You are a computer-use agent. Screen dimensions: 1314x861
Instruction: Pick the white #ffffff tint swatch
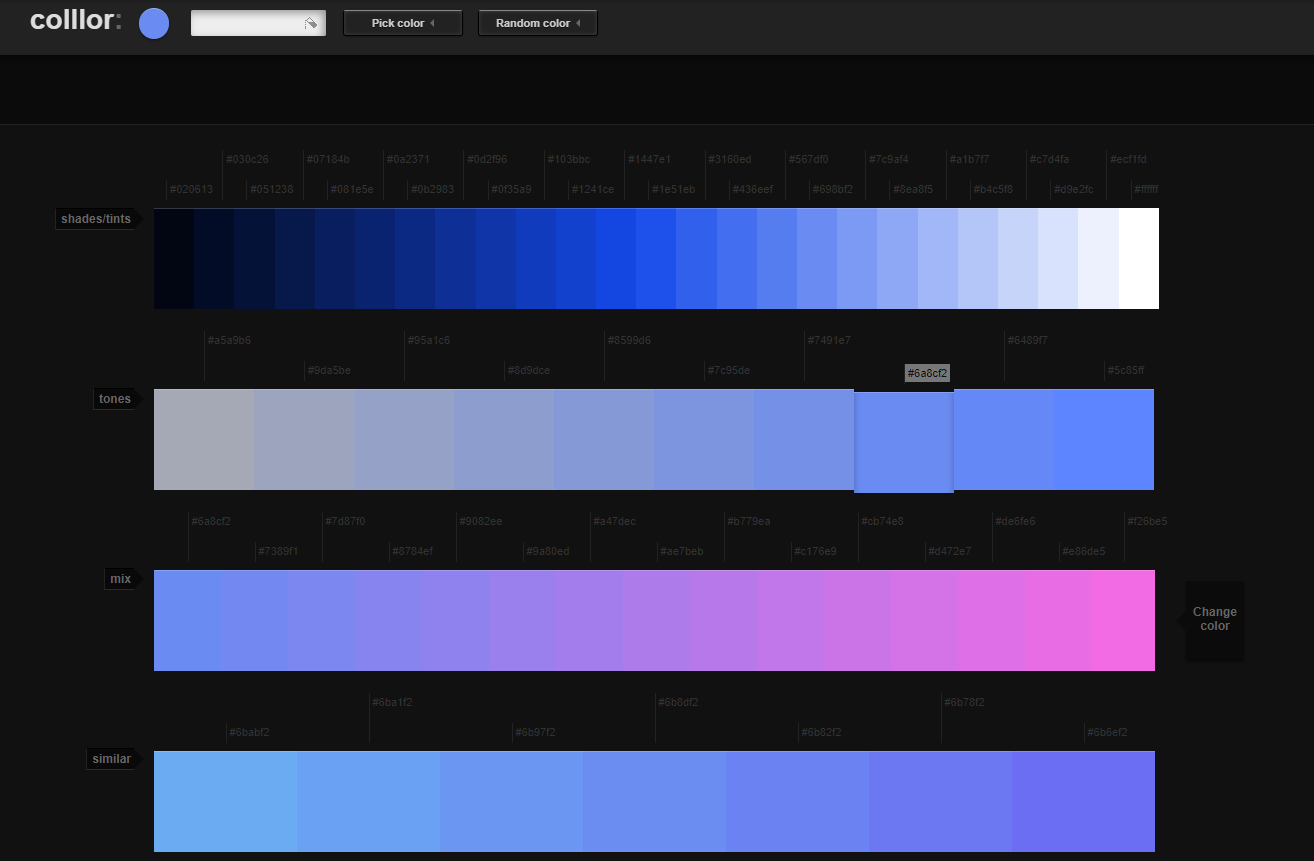tap(1138, 258)
